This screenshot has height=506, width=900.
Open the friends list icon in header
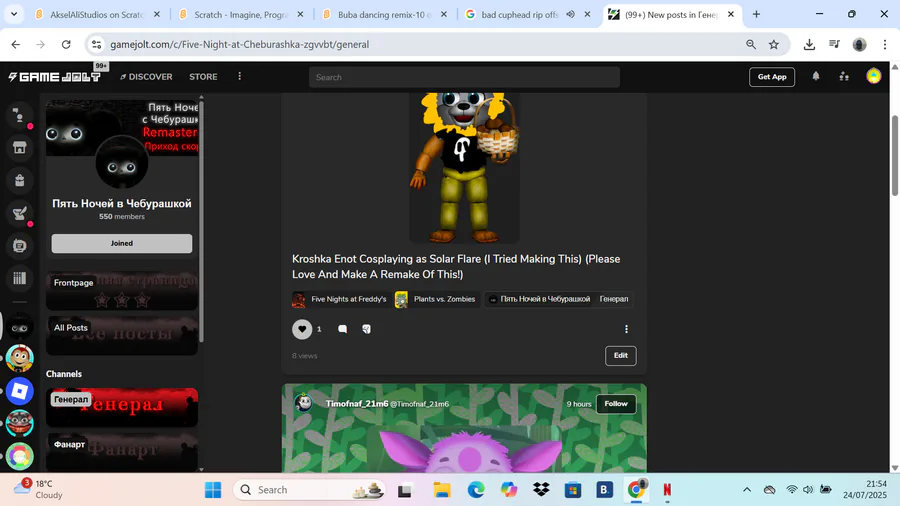[x=844, y=76]
